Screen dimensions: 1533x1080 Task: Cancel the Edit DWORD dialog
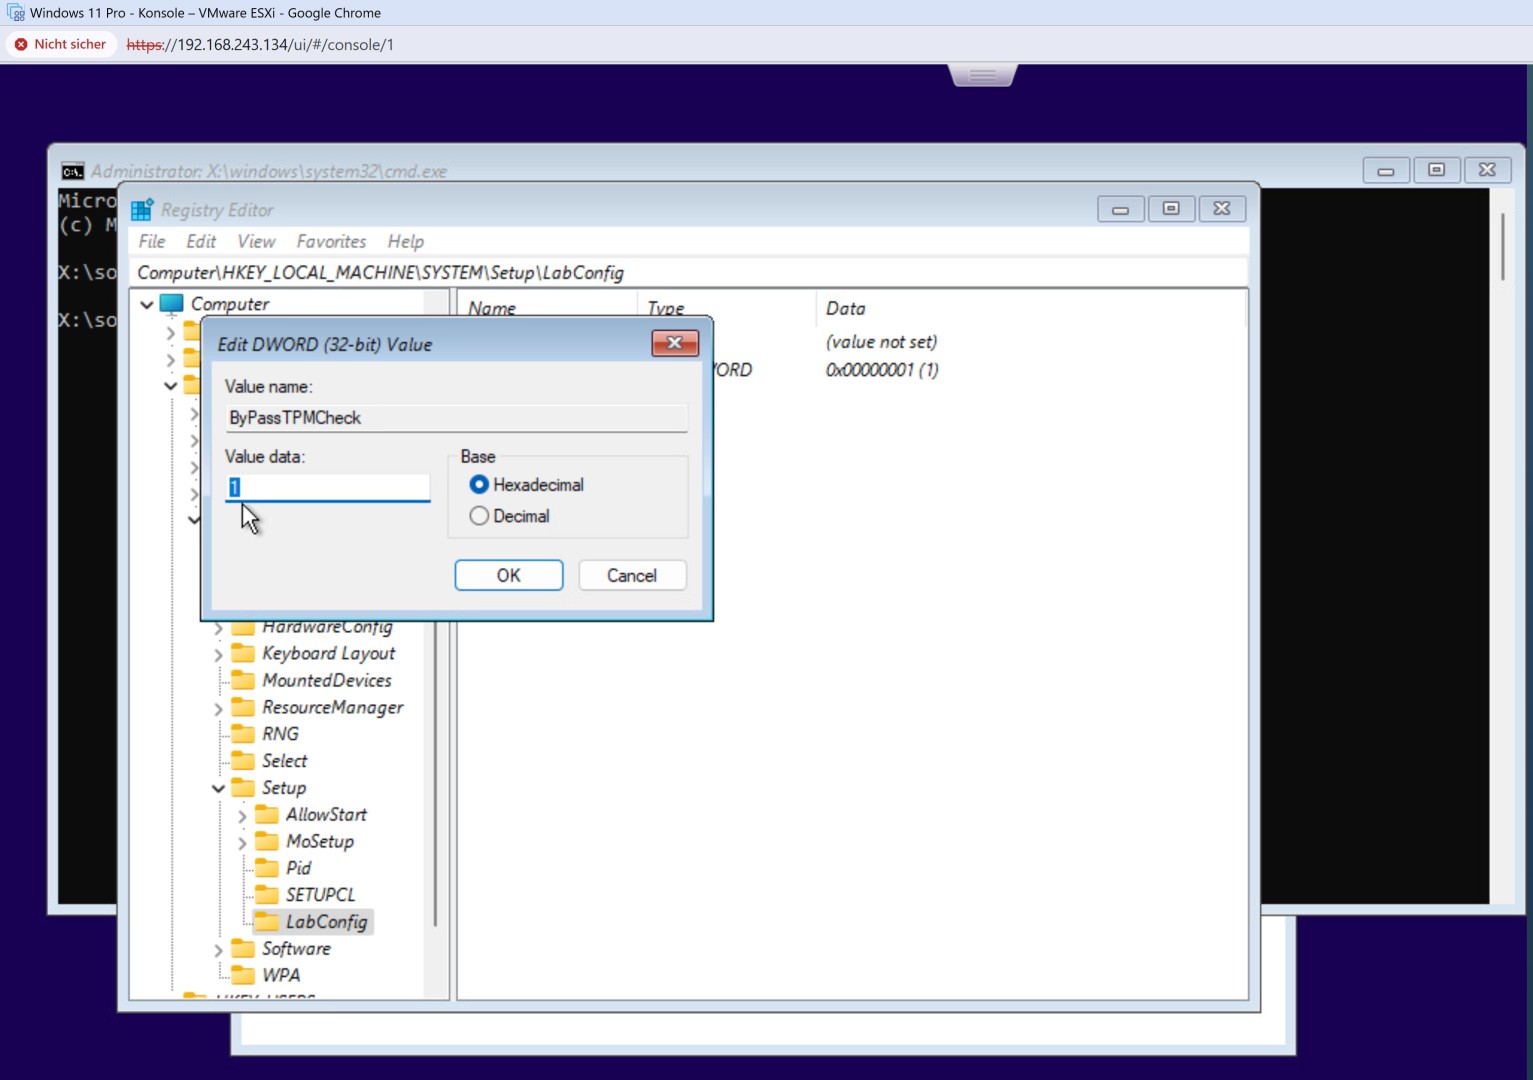(x=632, y=575)
